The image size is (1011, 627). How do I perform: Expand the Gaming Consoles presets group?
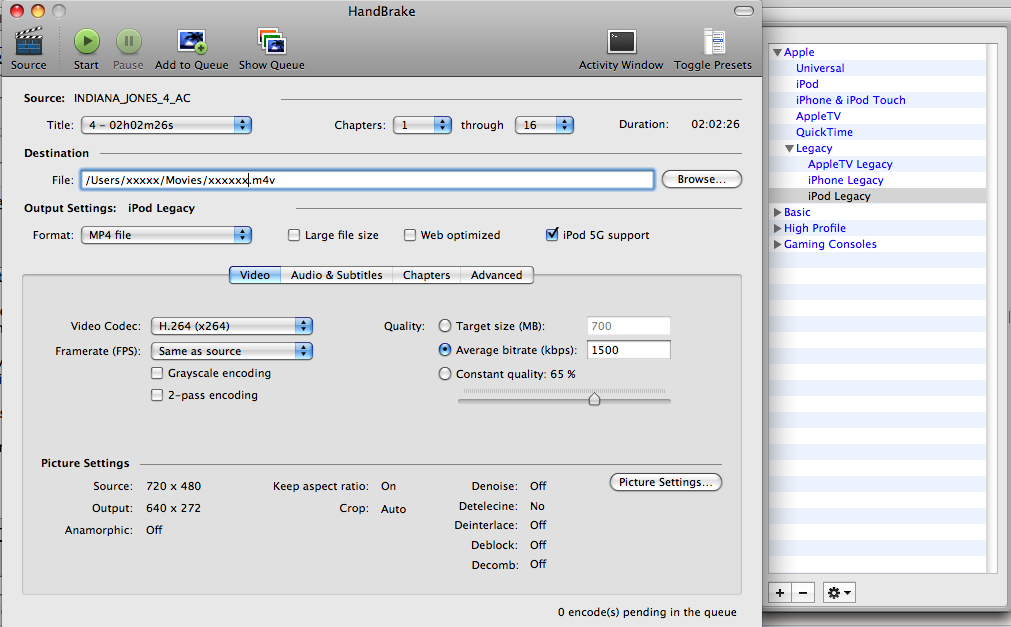[778, 244]
